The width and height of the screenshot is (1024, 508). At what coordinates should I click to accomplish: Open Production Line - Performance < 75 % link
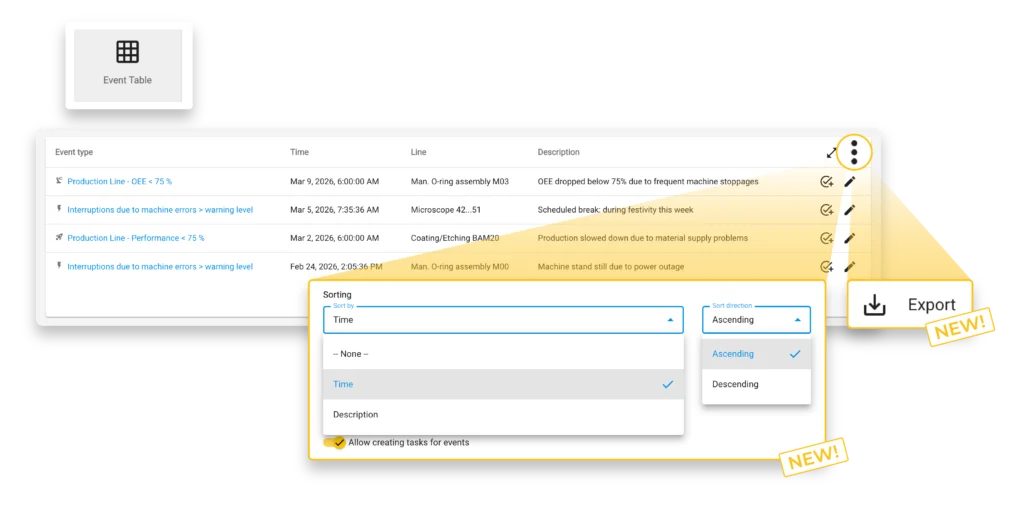click(135, 238)
